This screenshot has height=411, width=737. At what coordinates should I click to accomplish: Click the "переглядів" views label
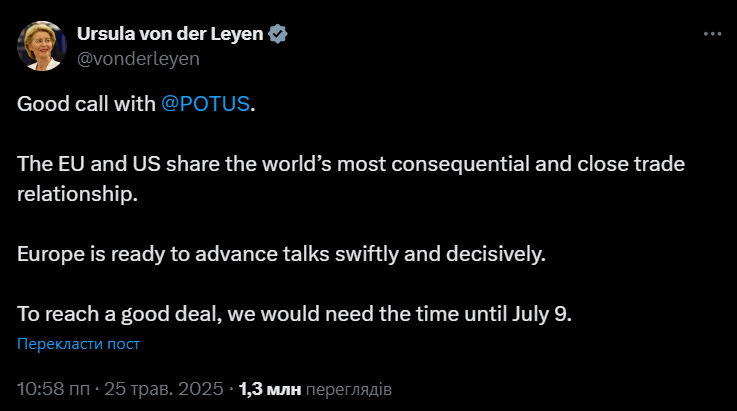point(348,387)
